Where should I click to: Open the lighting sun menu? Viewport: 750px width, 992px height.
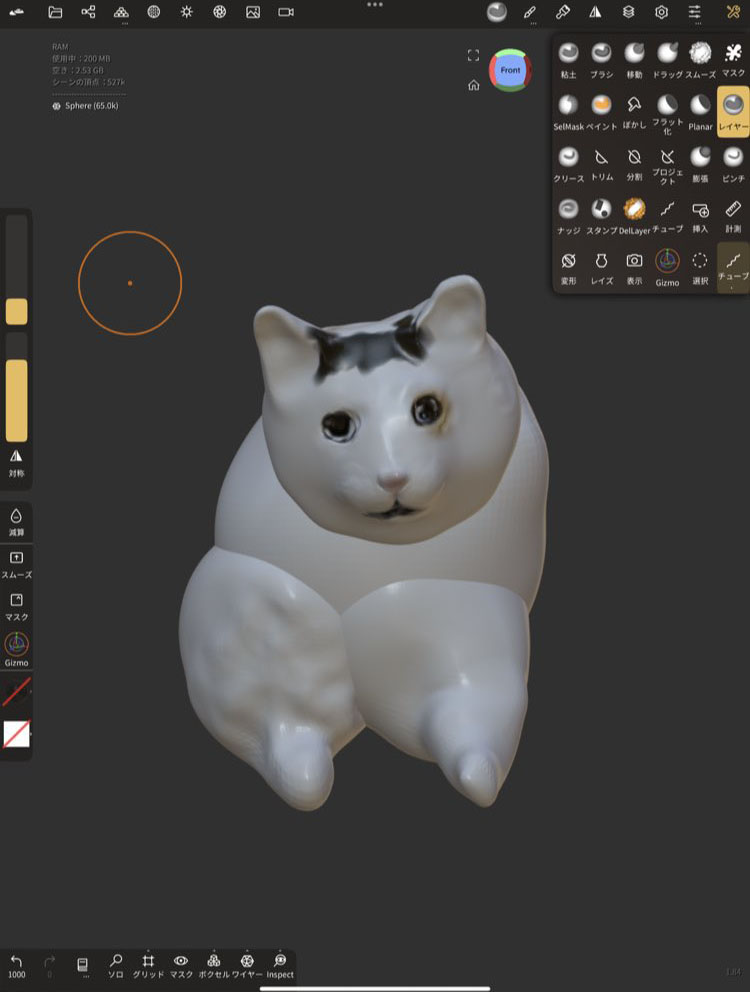(187, 12)
